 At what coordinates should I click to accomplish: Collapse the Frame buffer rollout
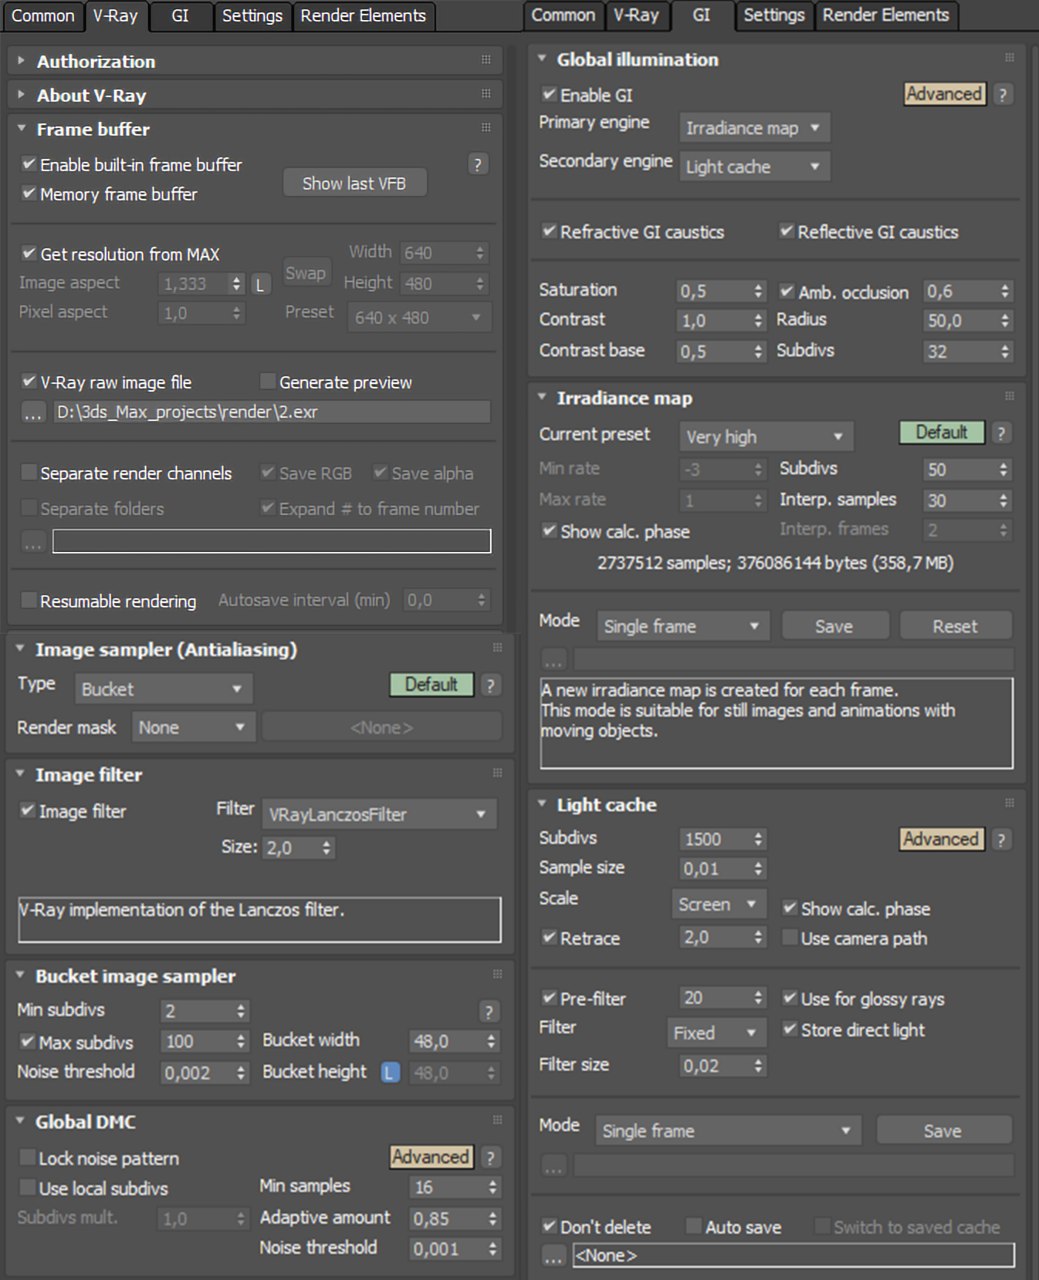point(21,129)
